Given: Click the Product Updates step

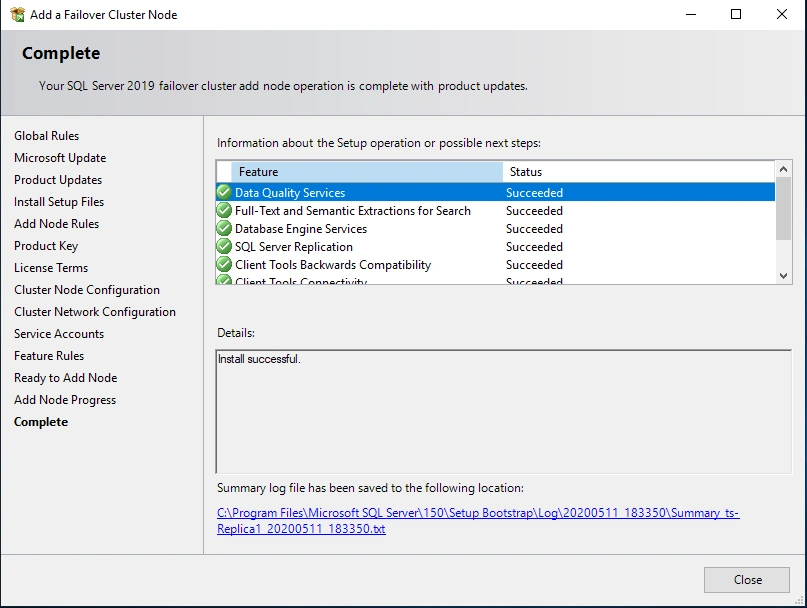Looking at the screenshot, I should click(58, 180).
